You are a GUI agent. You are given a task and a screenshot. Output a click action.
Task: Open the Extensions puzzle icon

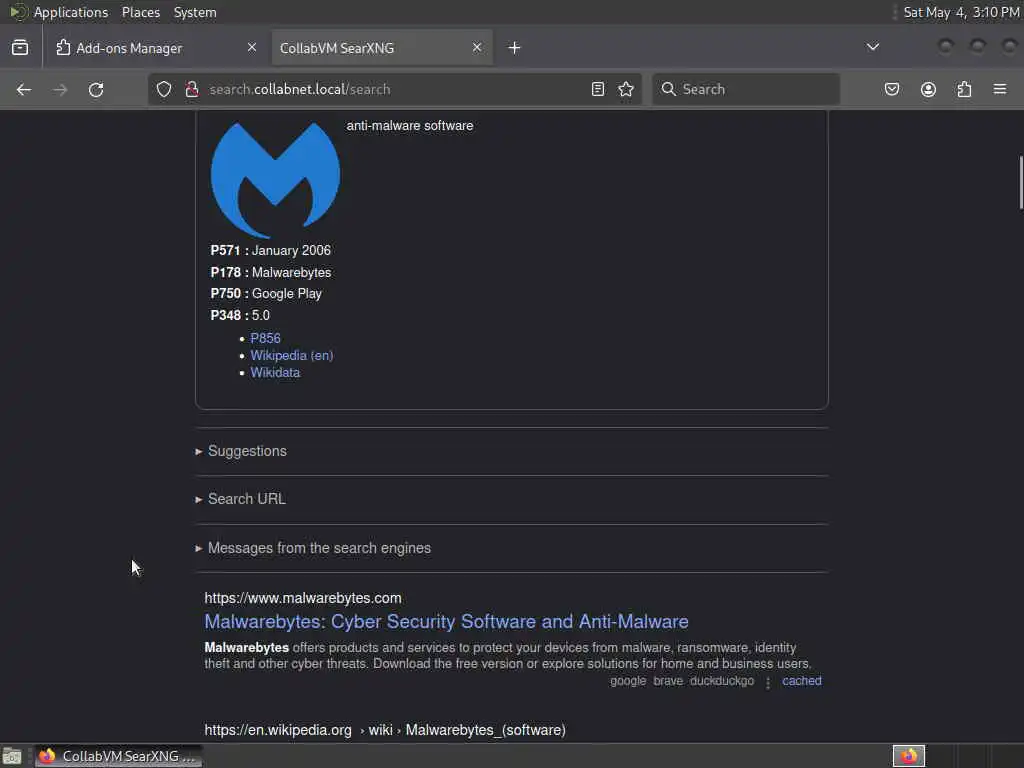pyautogui.click(x=964, y=89)
